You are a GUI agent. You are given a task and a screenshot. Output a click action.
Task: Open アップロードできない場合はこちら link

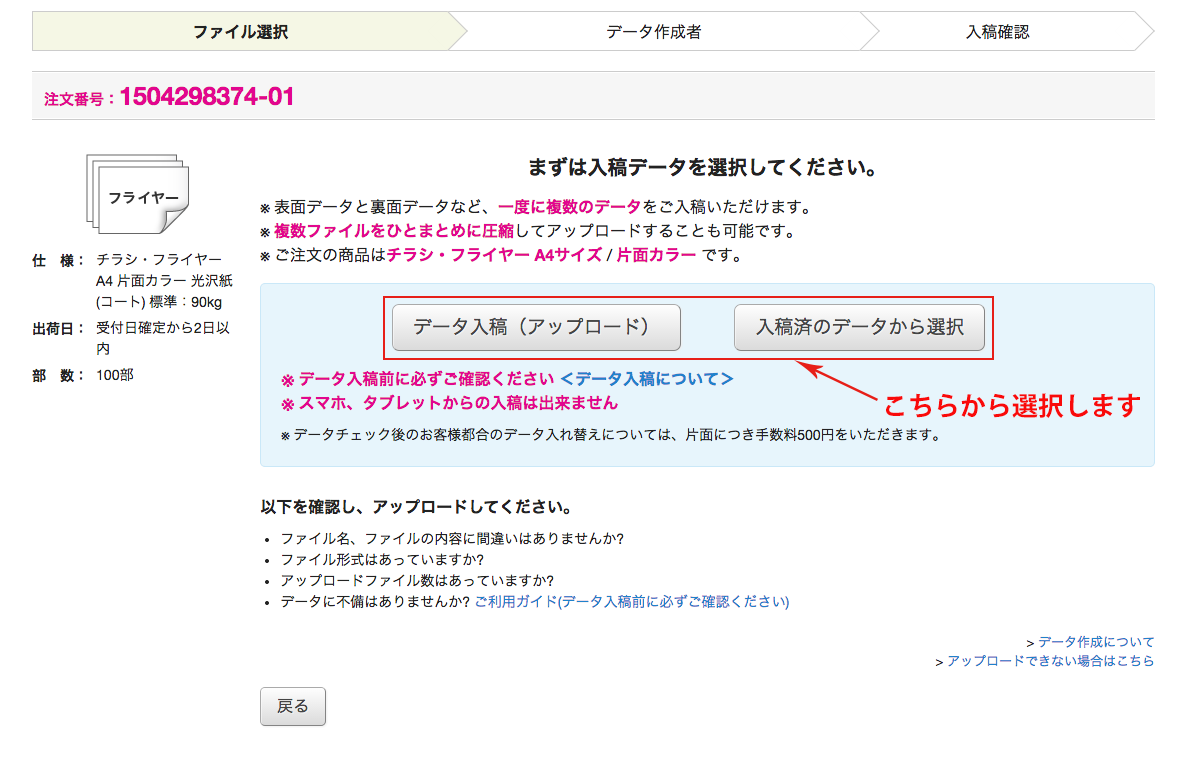(x=1050, y=661)
